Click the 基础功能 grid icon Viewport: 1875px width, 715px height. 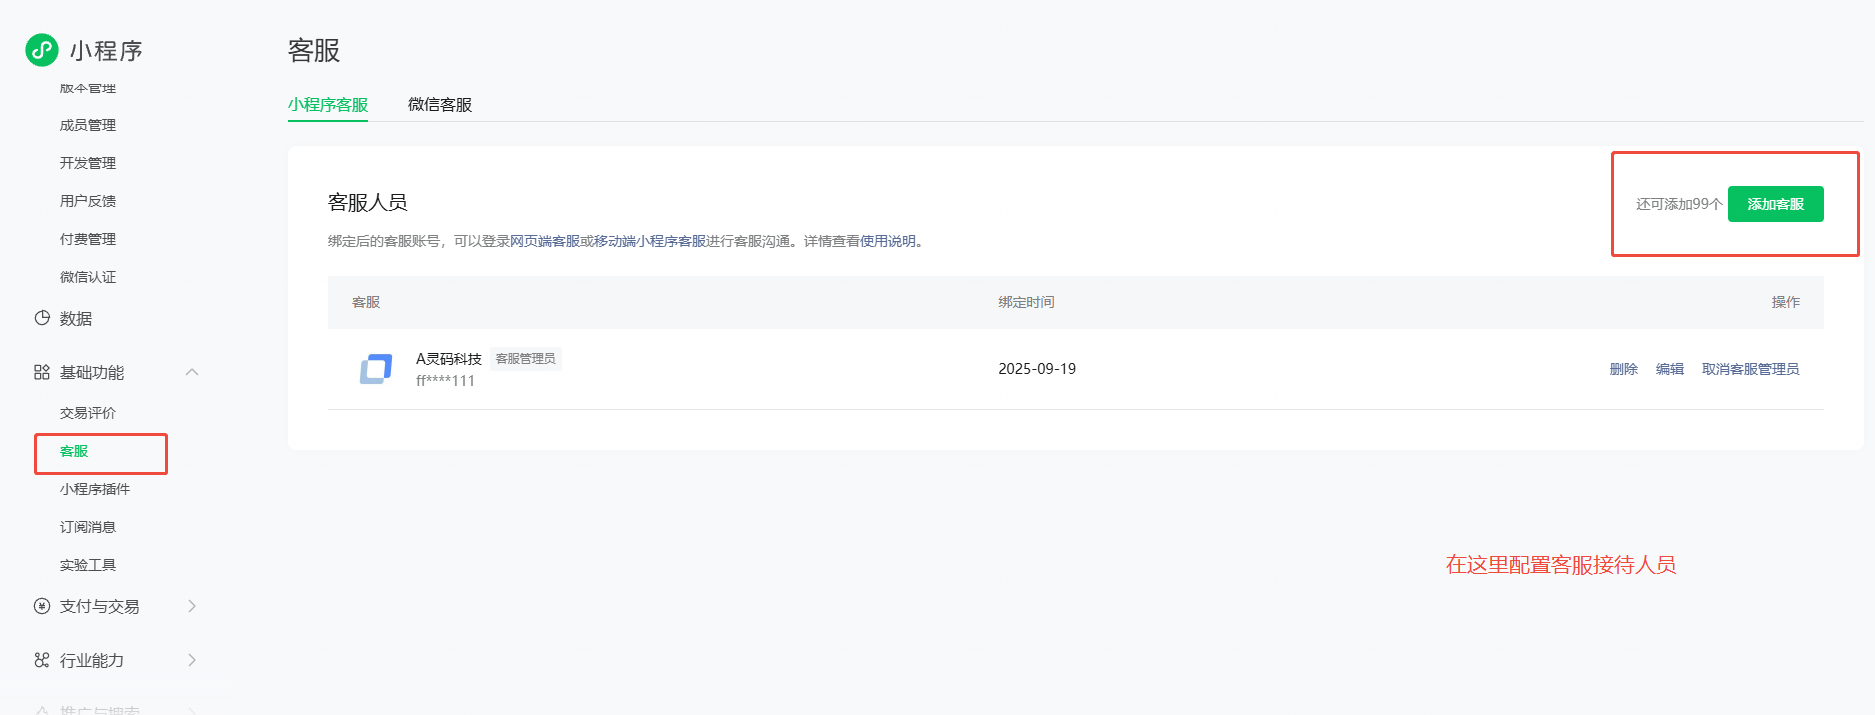(42, 372)
